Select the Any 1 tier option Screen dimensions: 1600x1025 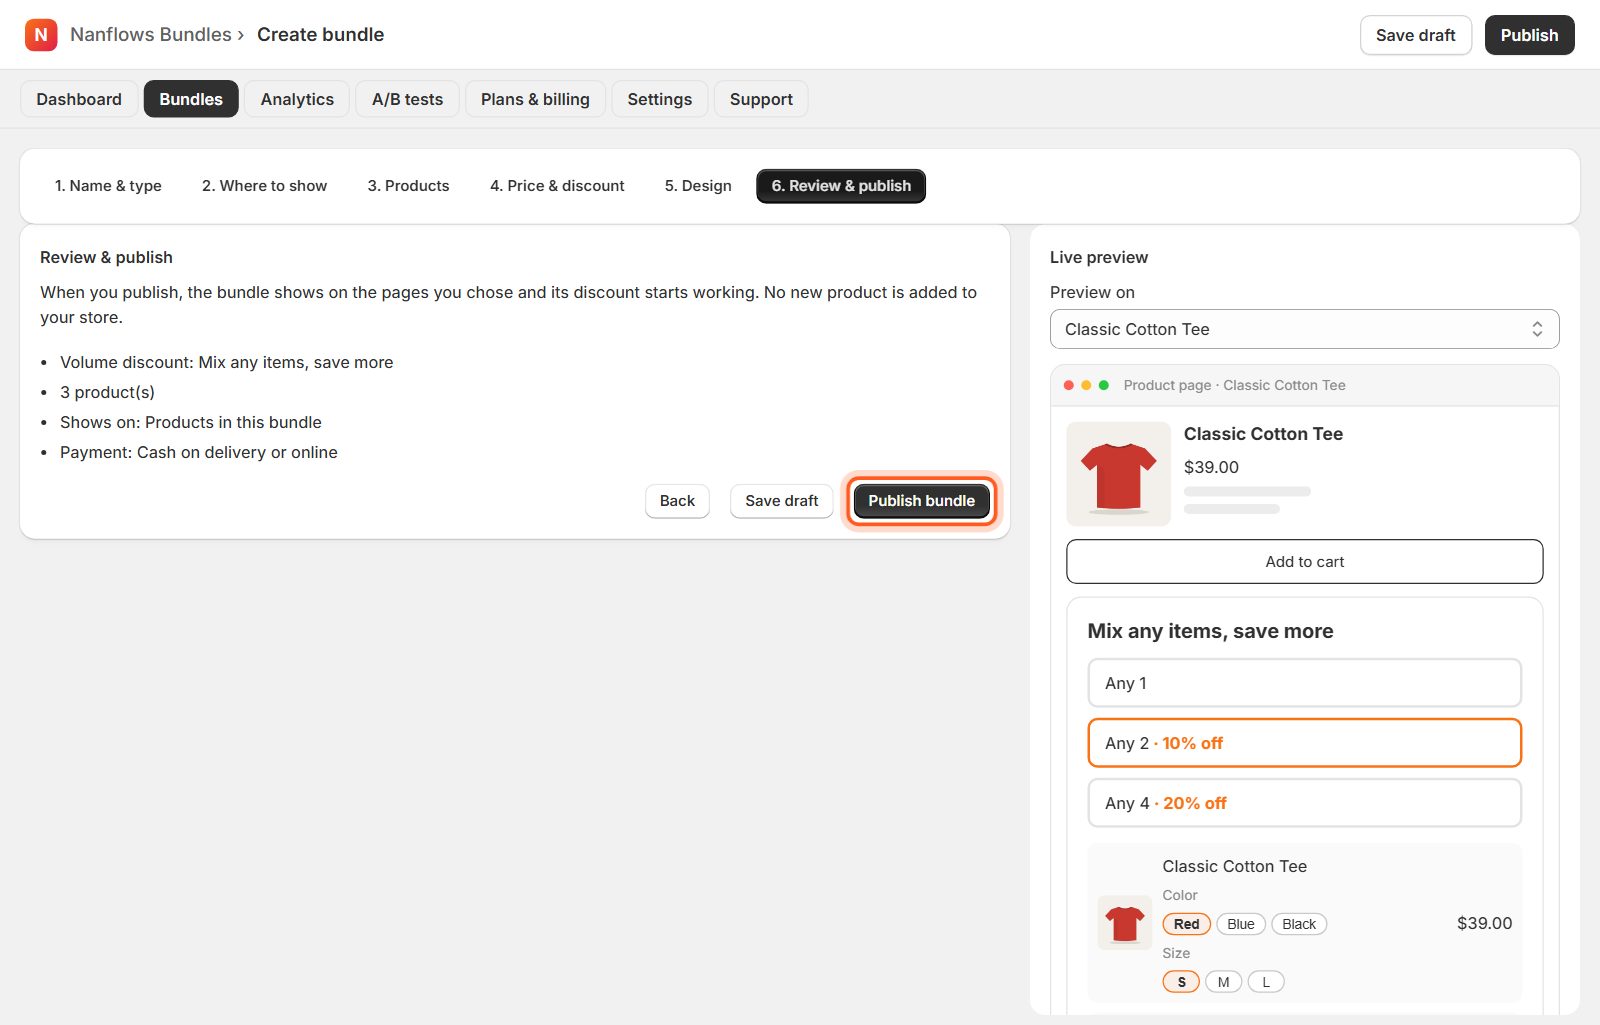1304,683
